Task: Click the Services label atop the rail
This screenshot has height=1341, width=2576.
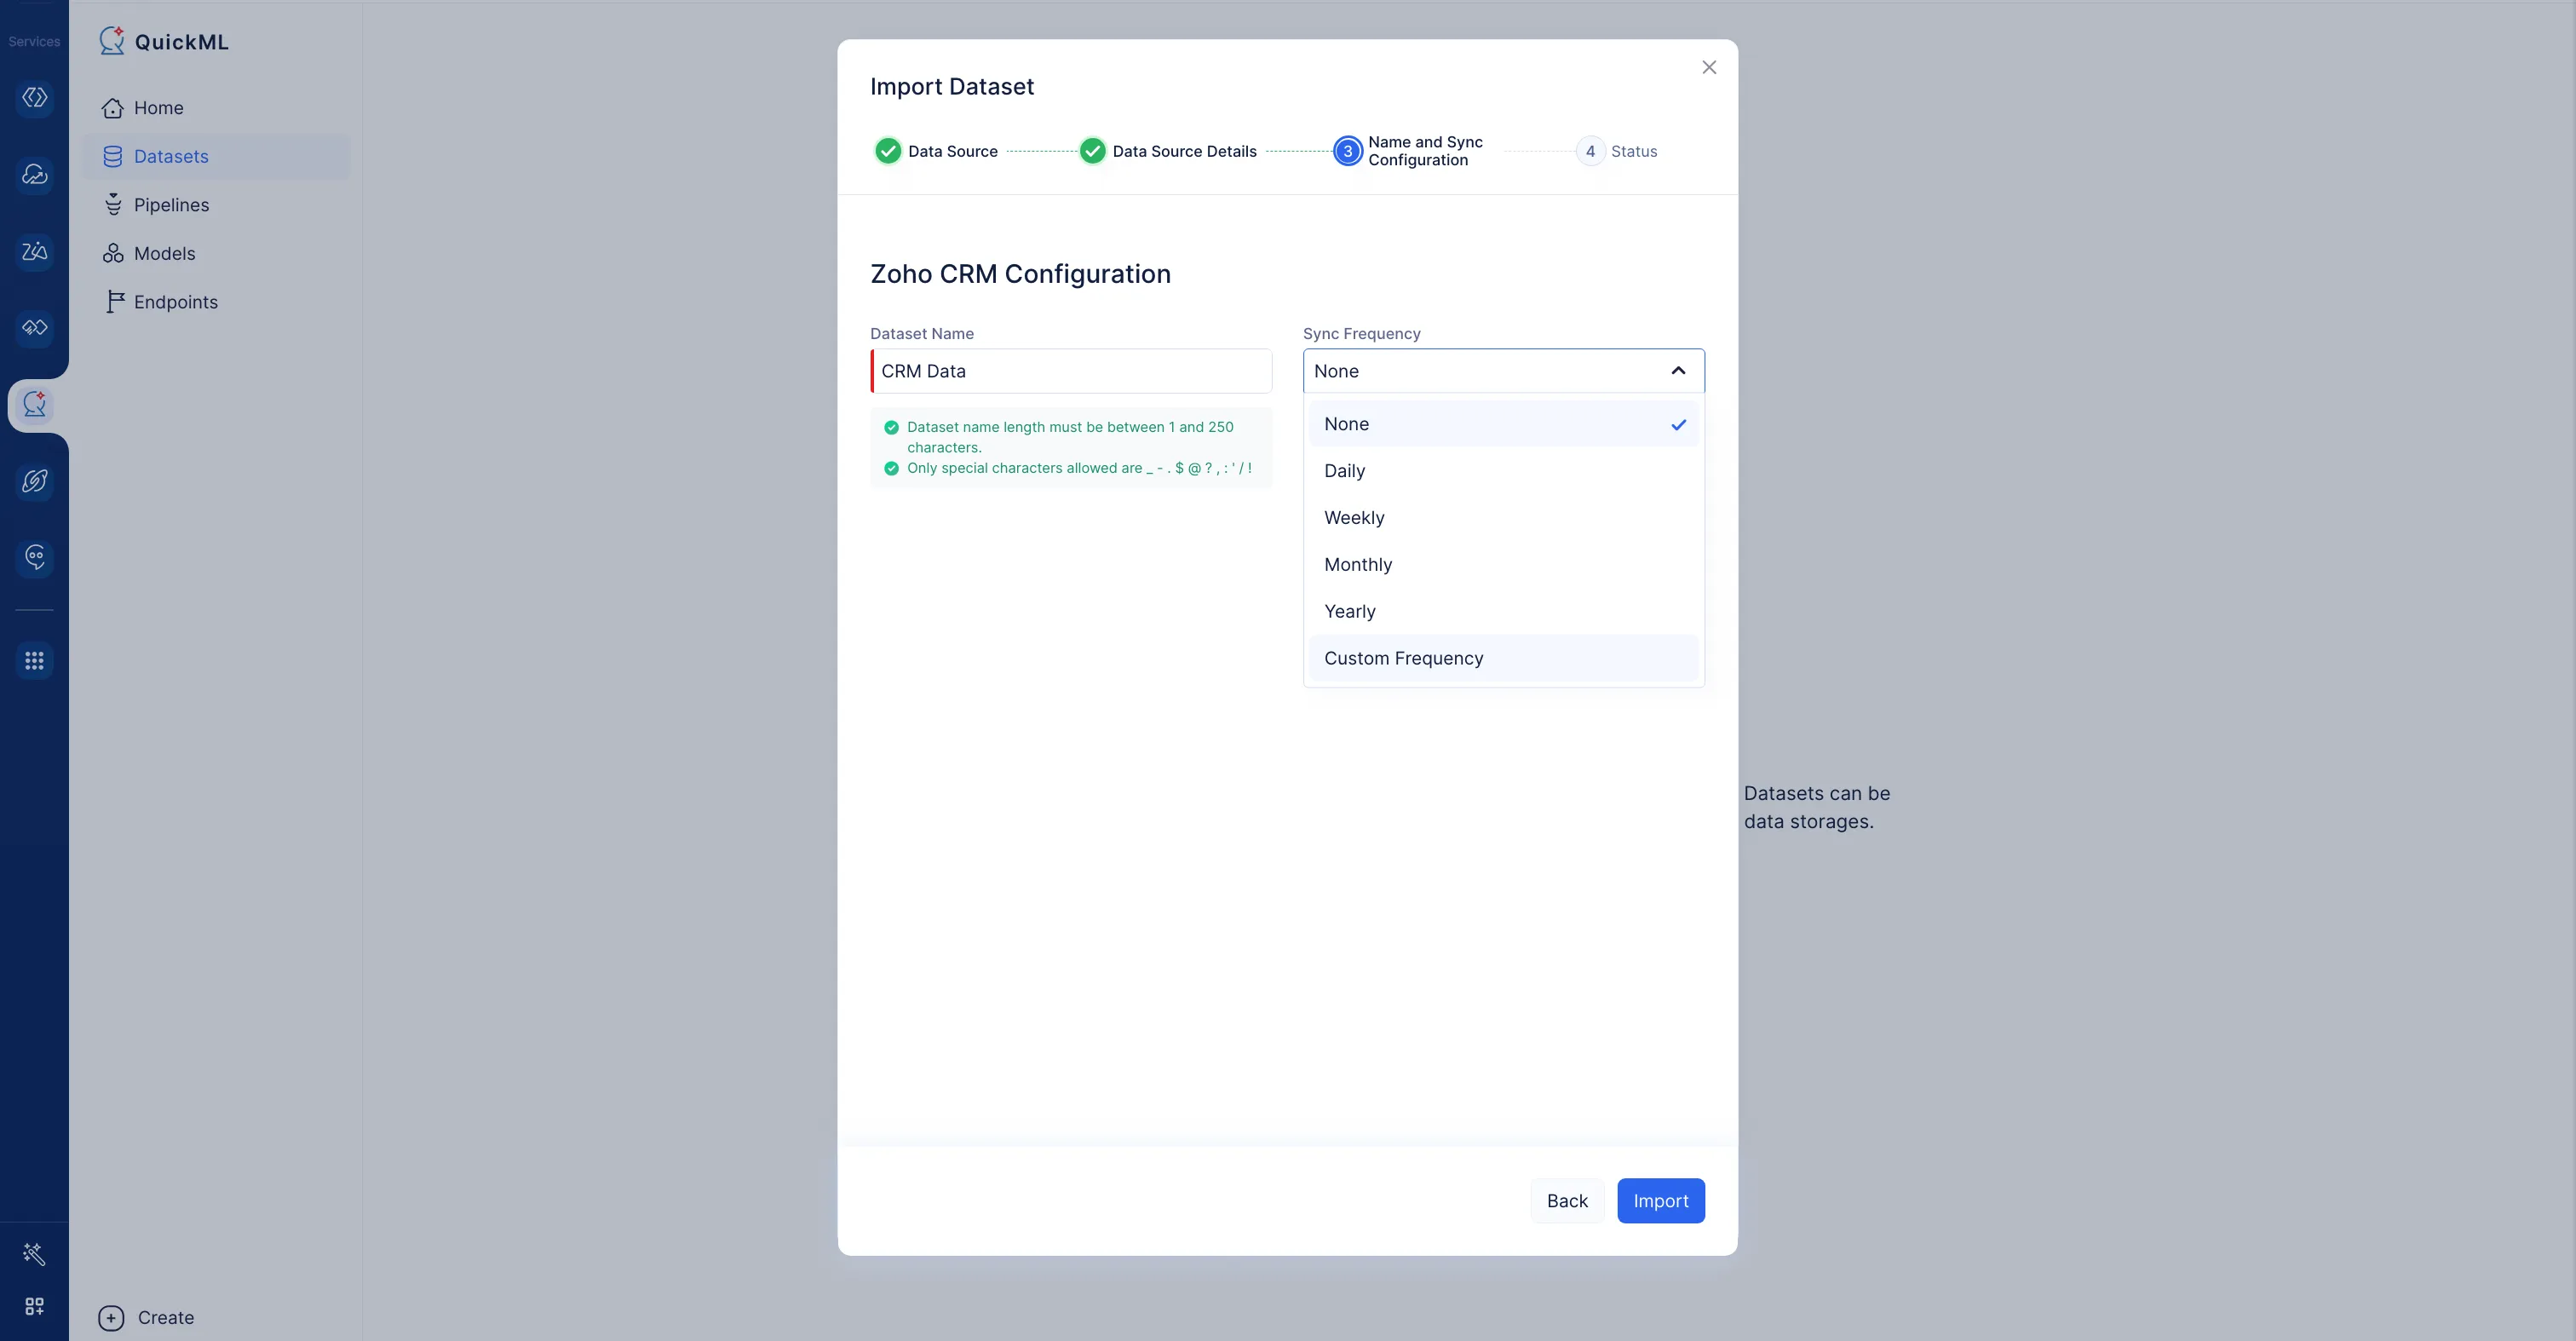Action: pos(34,41)
